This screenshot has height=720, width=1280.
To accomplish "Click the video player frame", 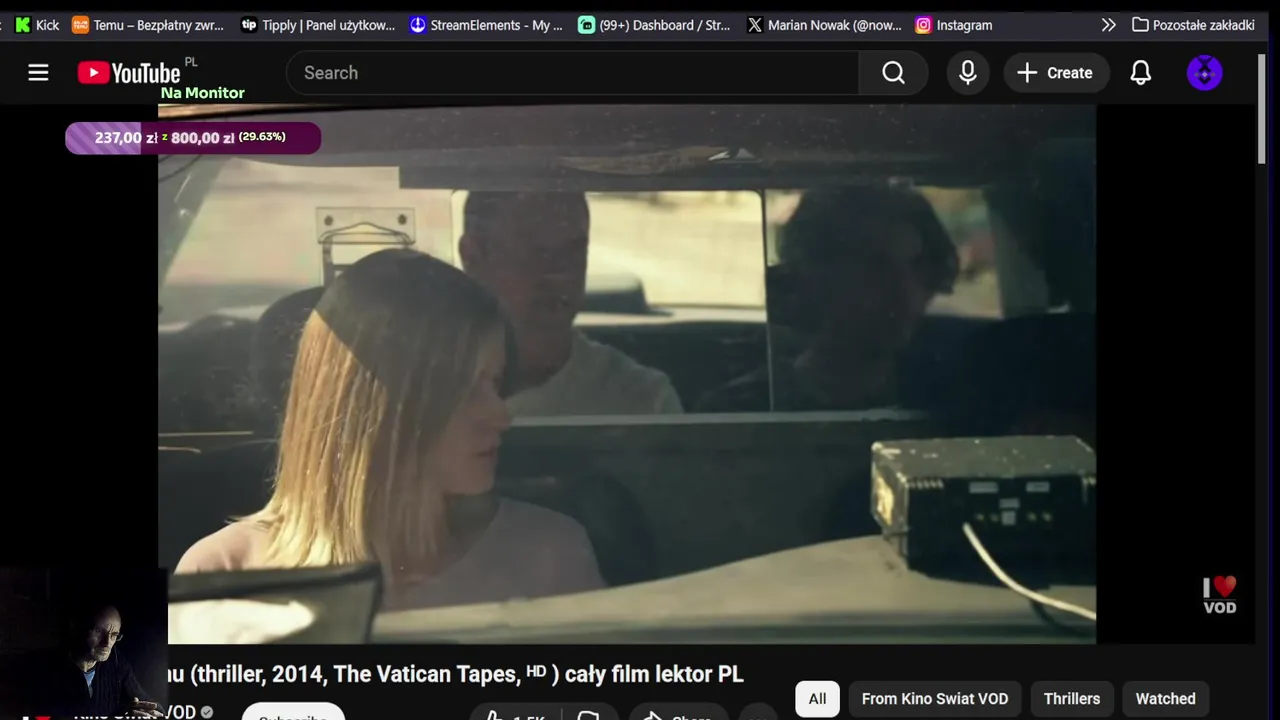I will click(x=627, y=374).
